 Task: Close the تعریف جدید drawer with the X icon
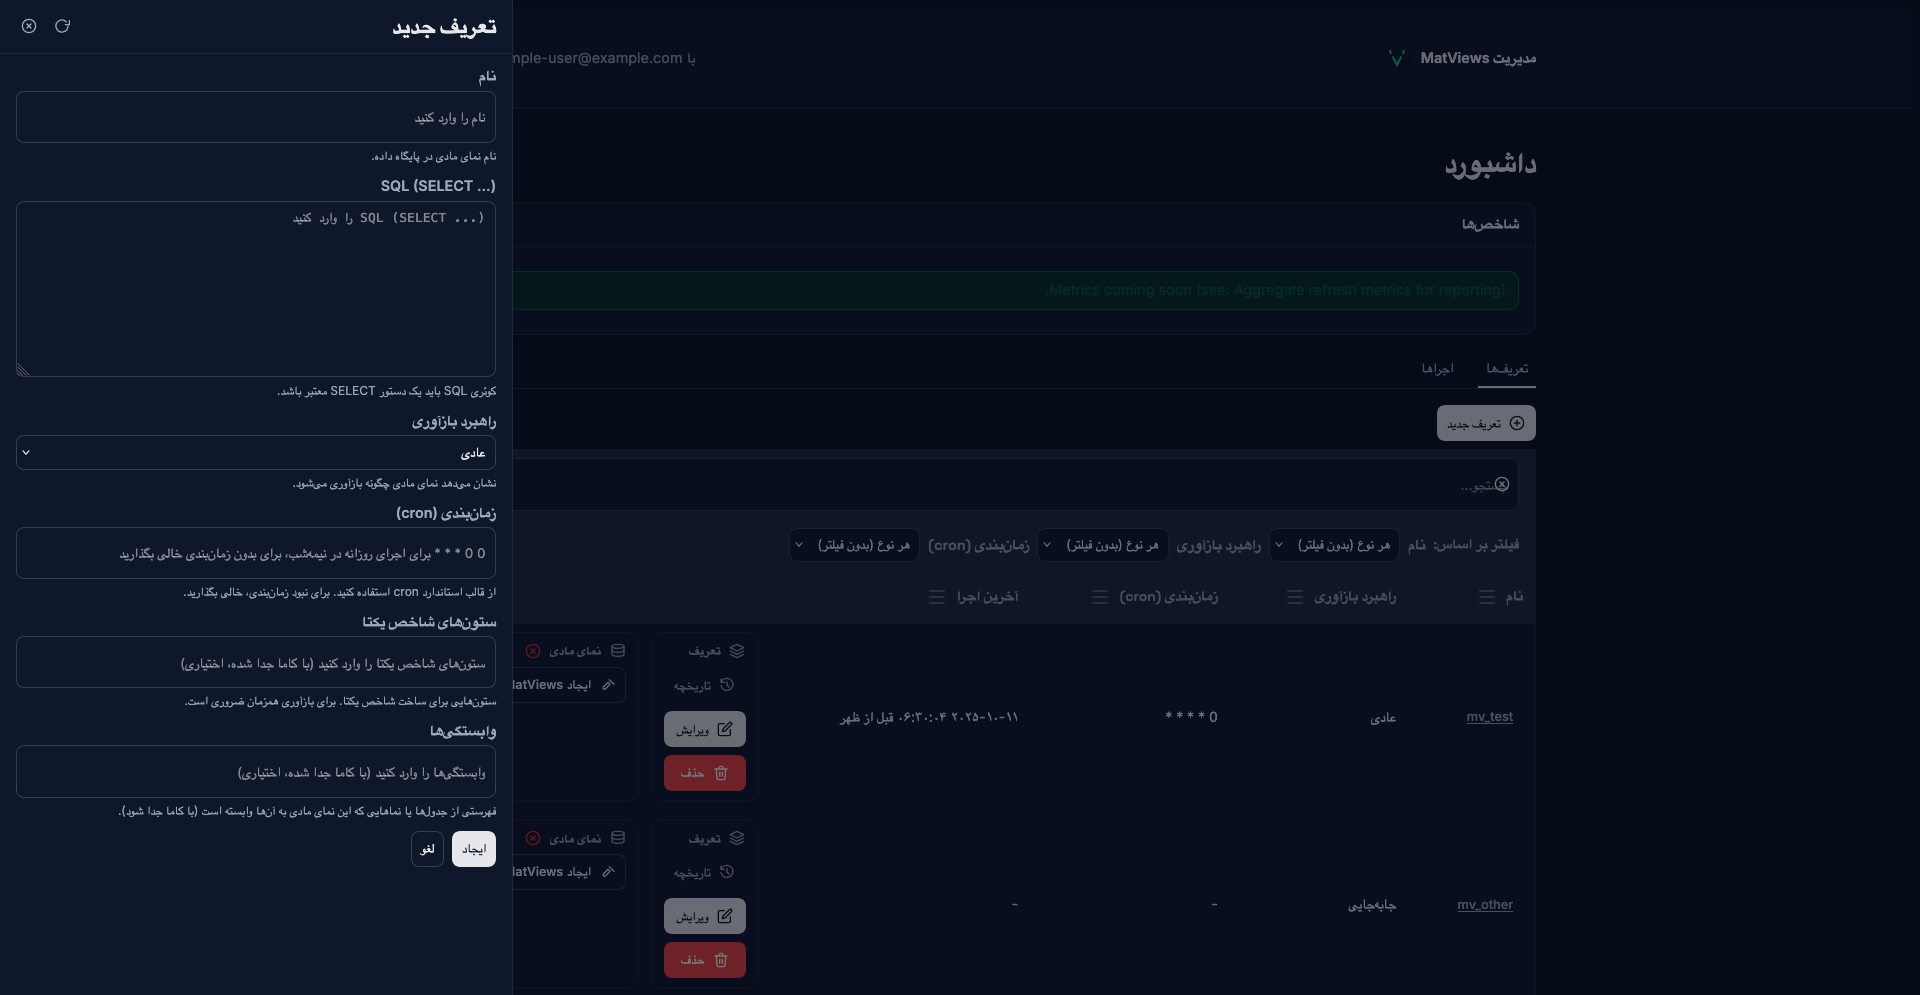pos(29,26)
